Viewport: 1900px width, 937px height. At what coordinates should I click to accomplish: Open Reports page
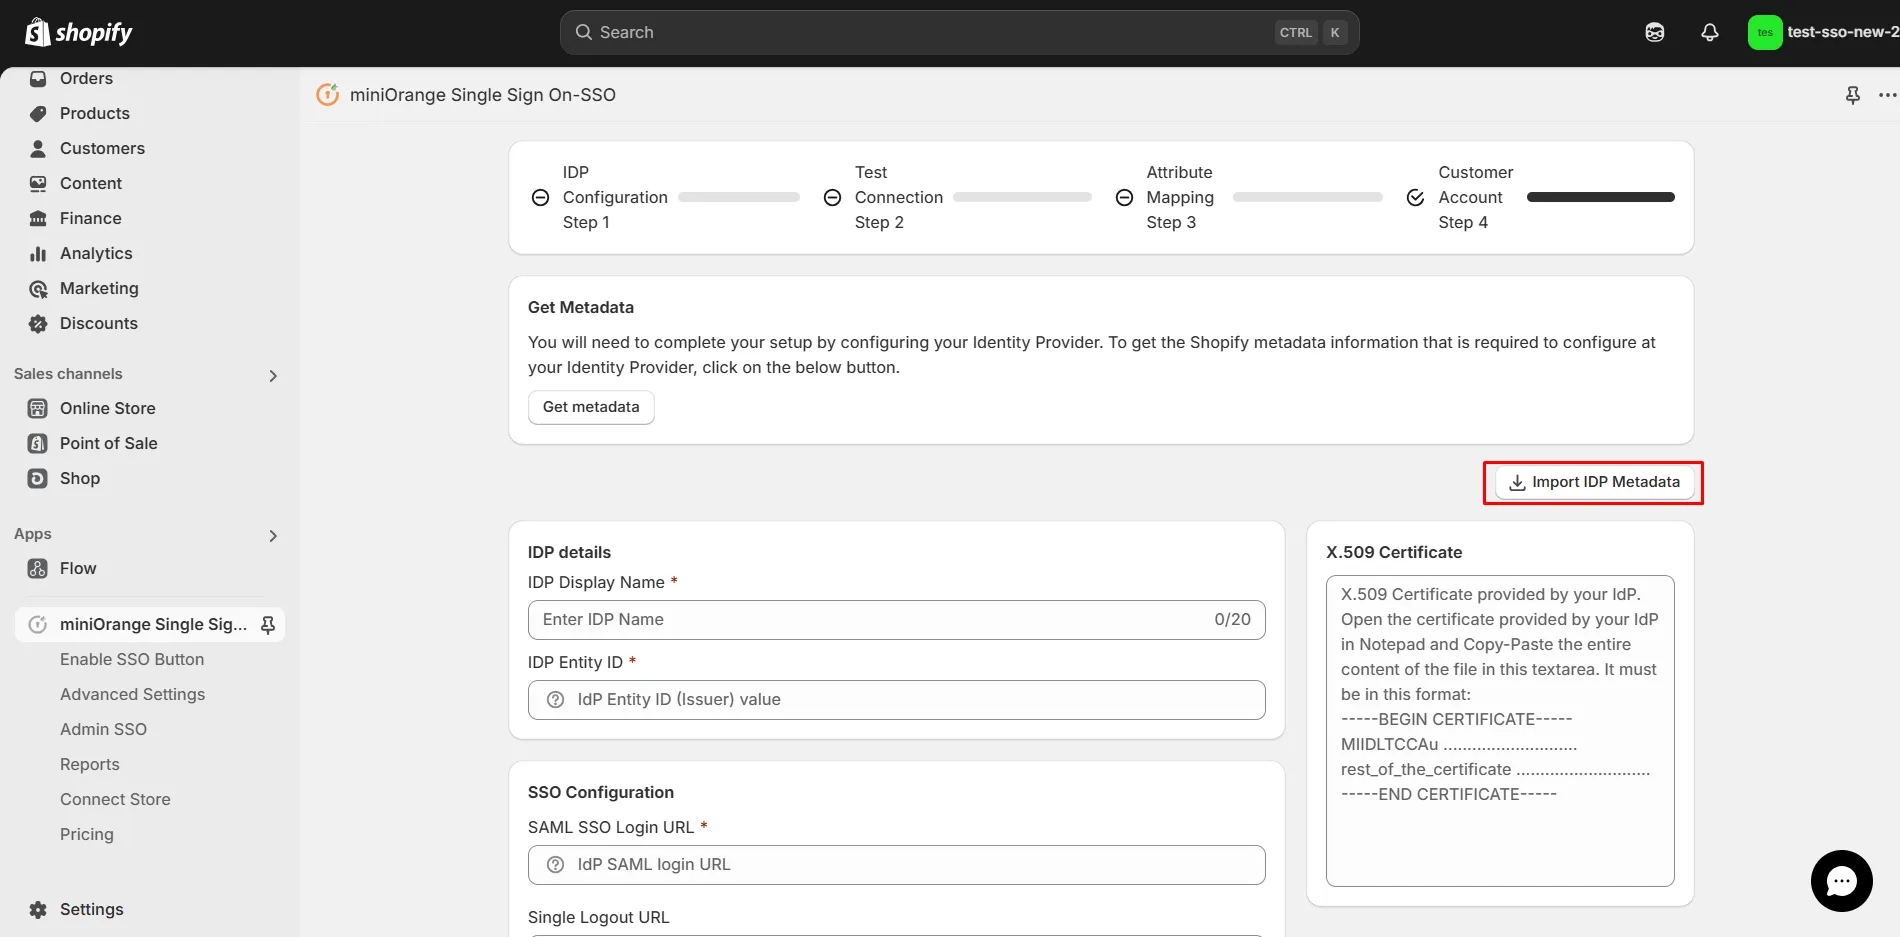click(90, 764)
